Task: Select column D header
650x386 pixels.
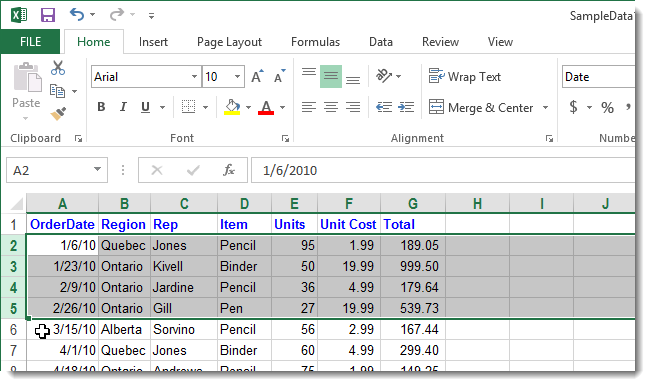Action: tap(244, 204)
